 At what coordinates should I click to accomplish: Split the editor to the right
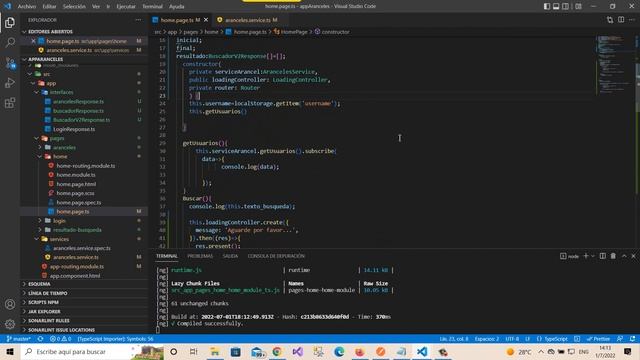621,20
